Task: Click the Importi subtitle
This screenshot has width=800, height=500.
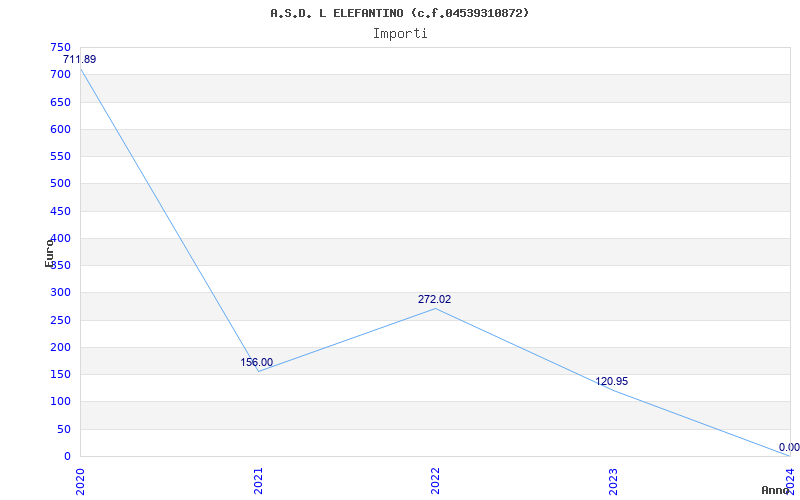Action: [x=400, y=34]
